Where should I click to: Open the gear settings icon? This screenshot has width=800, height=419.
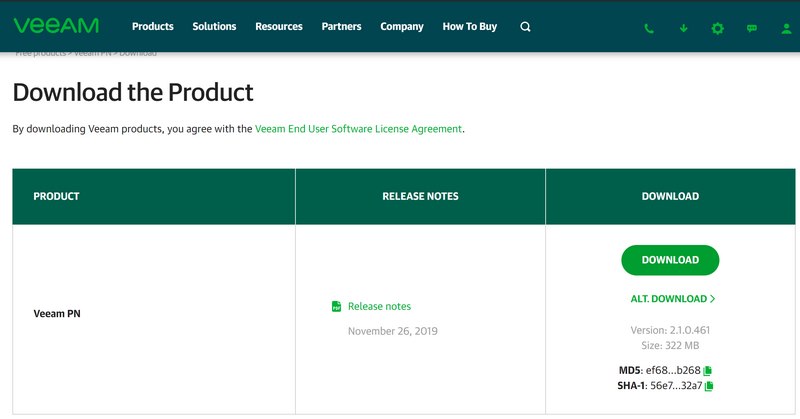point(717,28)
